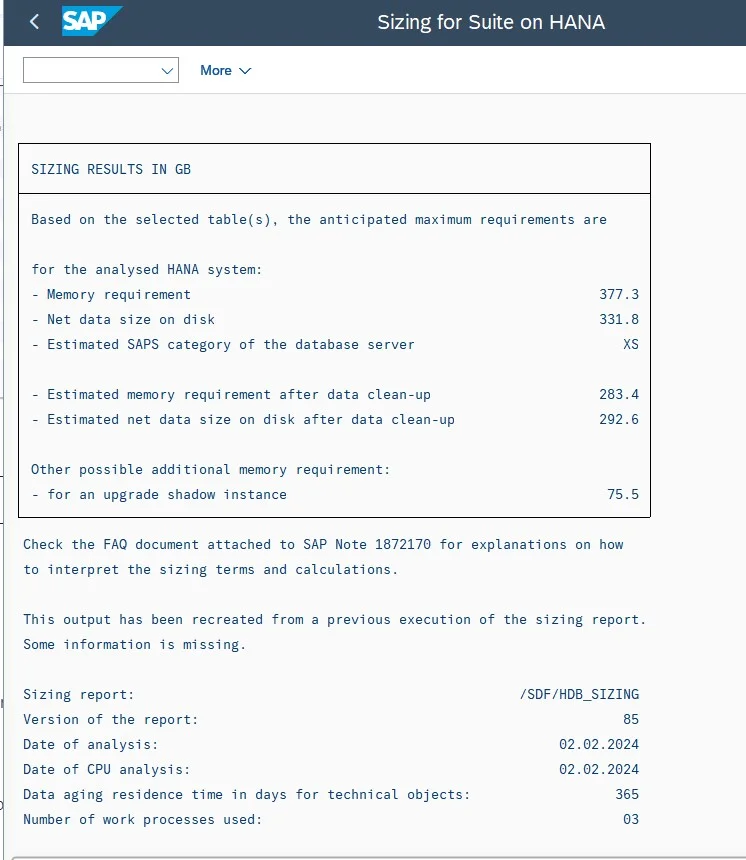The height and width of the screenshot is (860, 746).
Task: Select the Net data size value 331.8
Action: pos(619,319)
